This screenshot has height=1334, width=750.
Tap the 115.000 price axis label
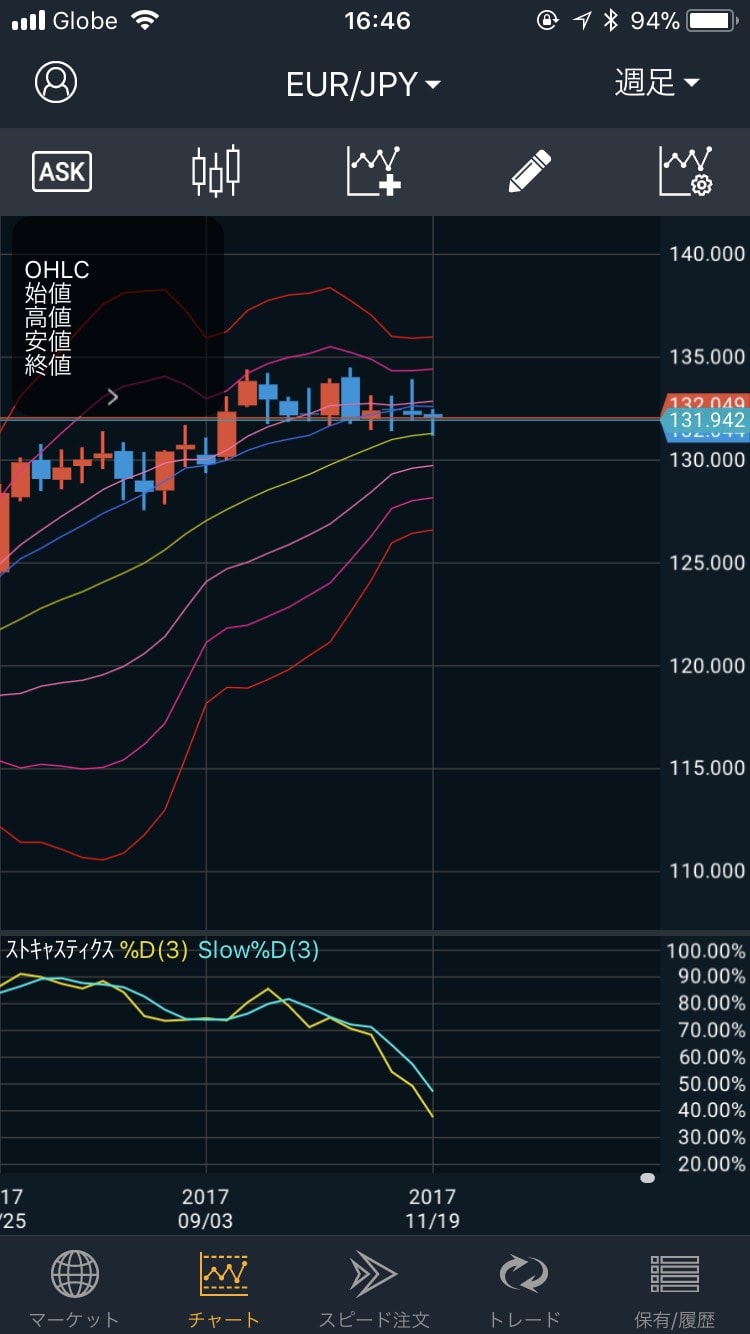pyautogui.click(x=707, y=768)
